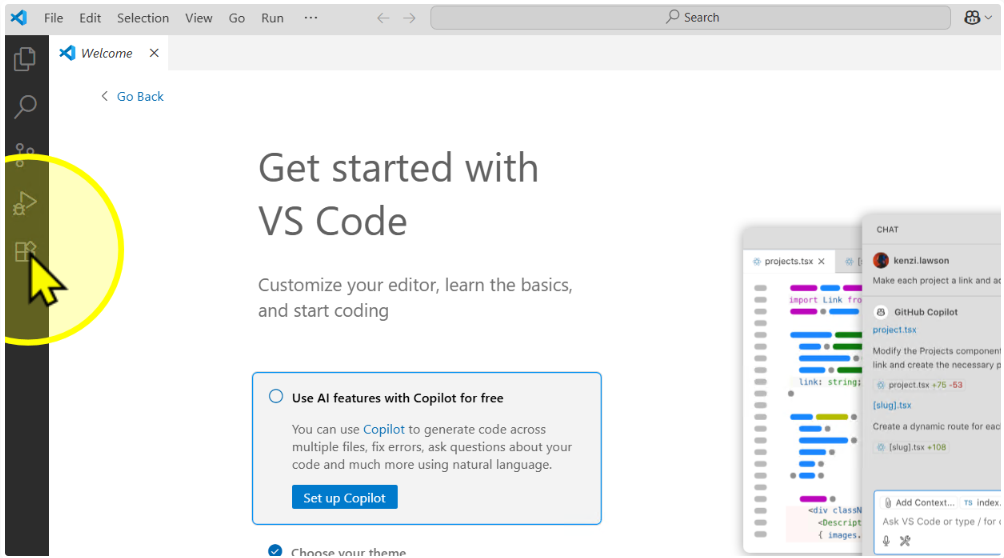
Task: Navigate forward using the right arrow
Action: tap(409, 18)
